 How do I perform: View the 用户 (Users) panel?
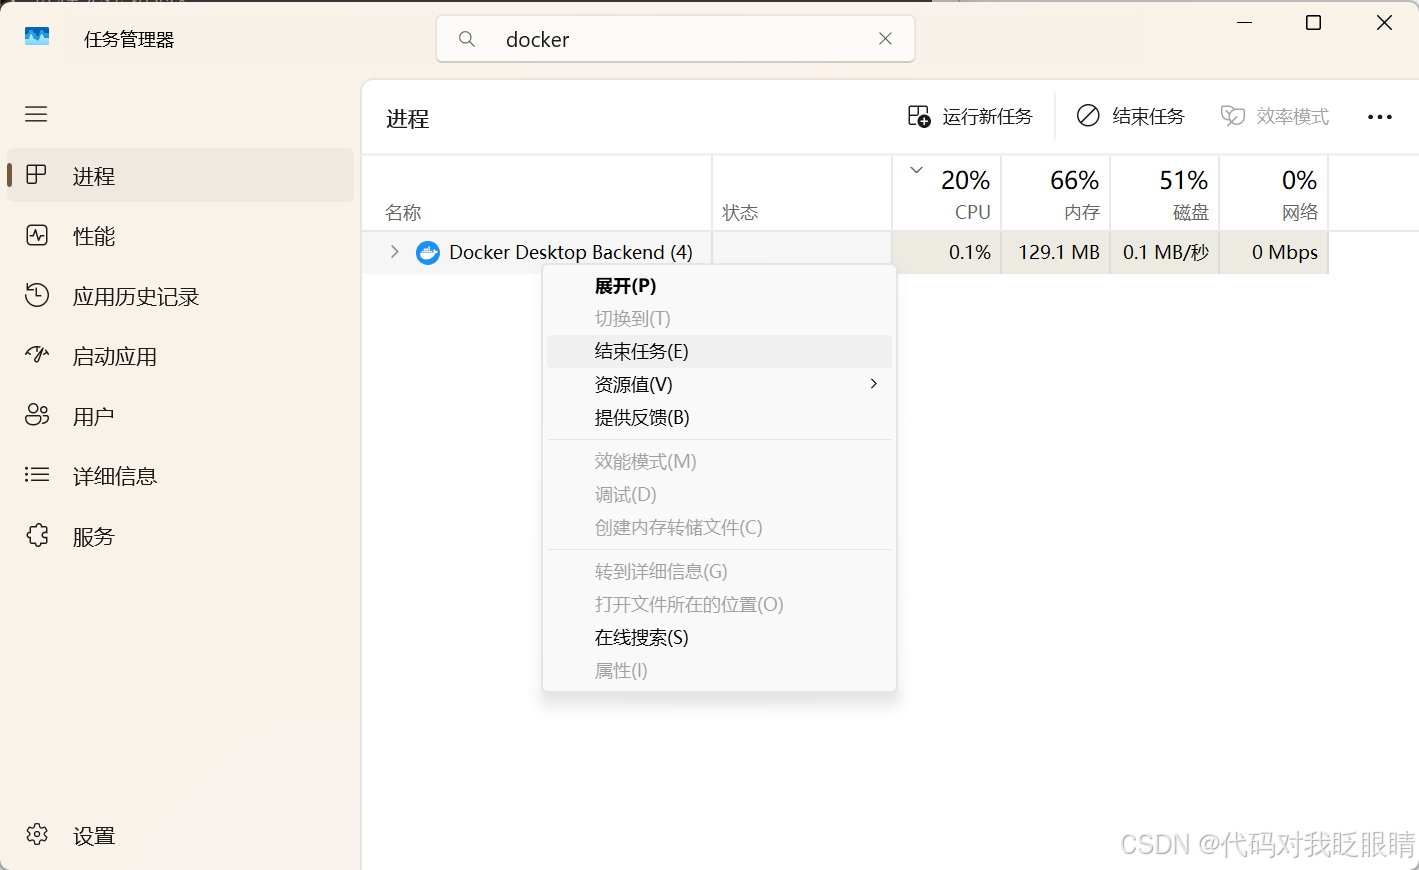[94, 416]
